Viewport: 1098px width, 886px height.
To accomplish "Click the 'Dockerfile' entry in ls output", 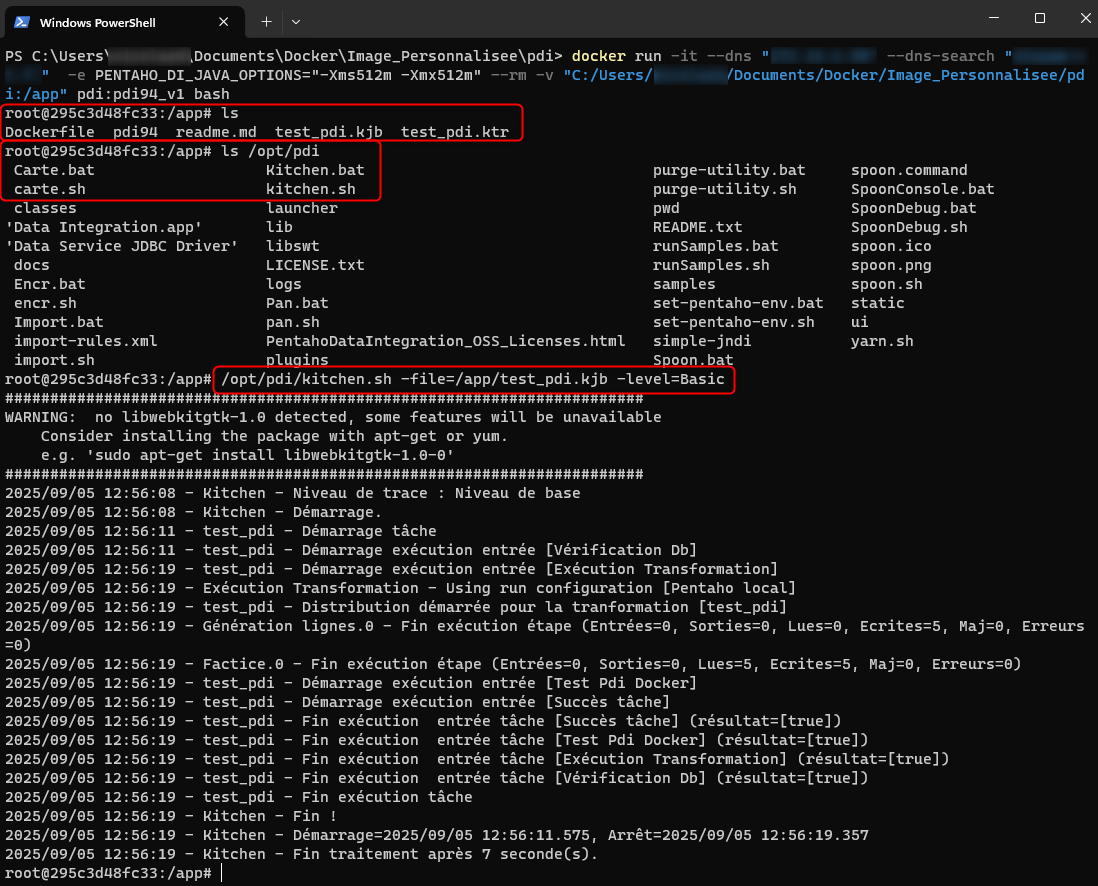I will pyautogui.click(x=50, y=132).
